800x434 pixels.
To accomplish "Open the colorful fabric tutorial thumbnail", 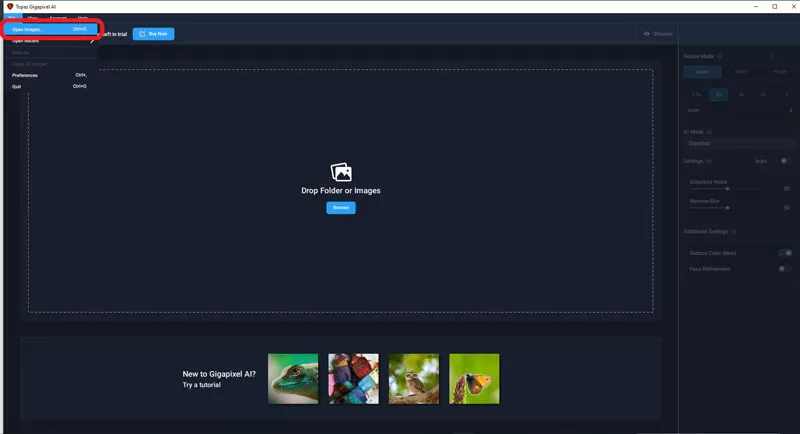I will pyautogui.click(x=354, y=379).
